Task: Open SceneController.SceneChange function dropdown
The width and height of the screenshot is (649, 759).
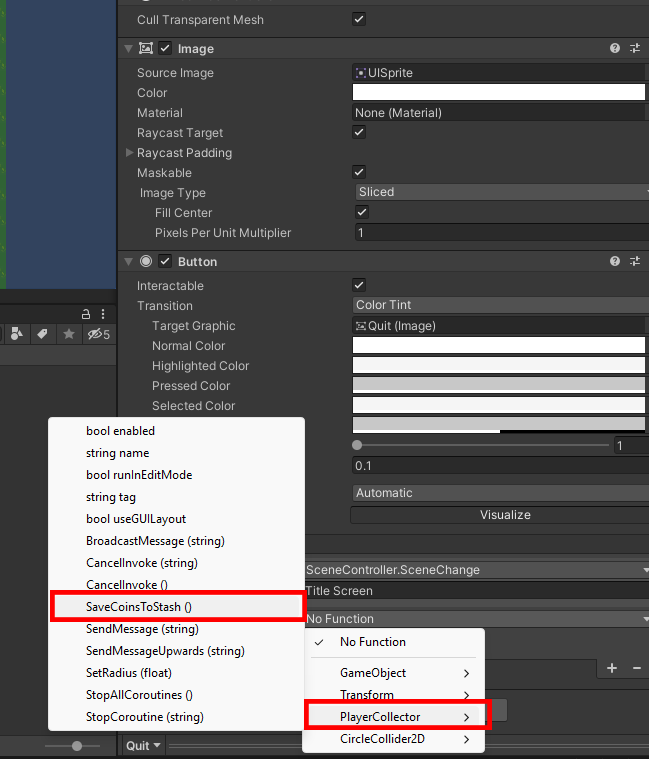Action: coord(477,570)
